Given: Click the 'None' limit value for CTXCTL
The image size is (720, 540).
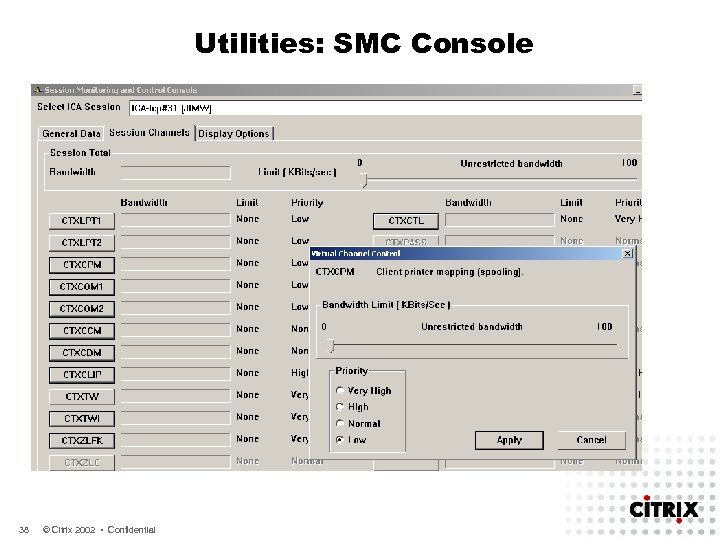Looking at the screenshot, I should coord(571,219).
